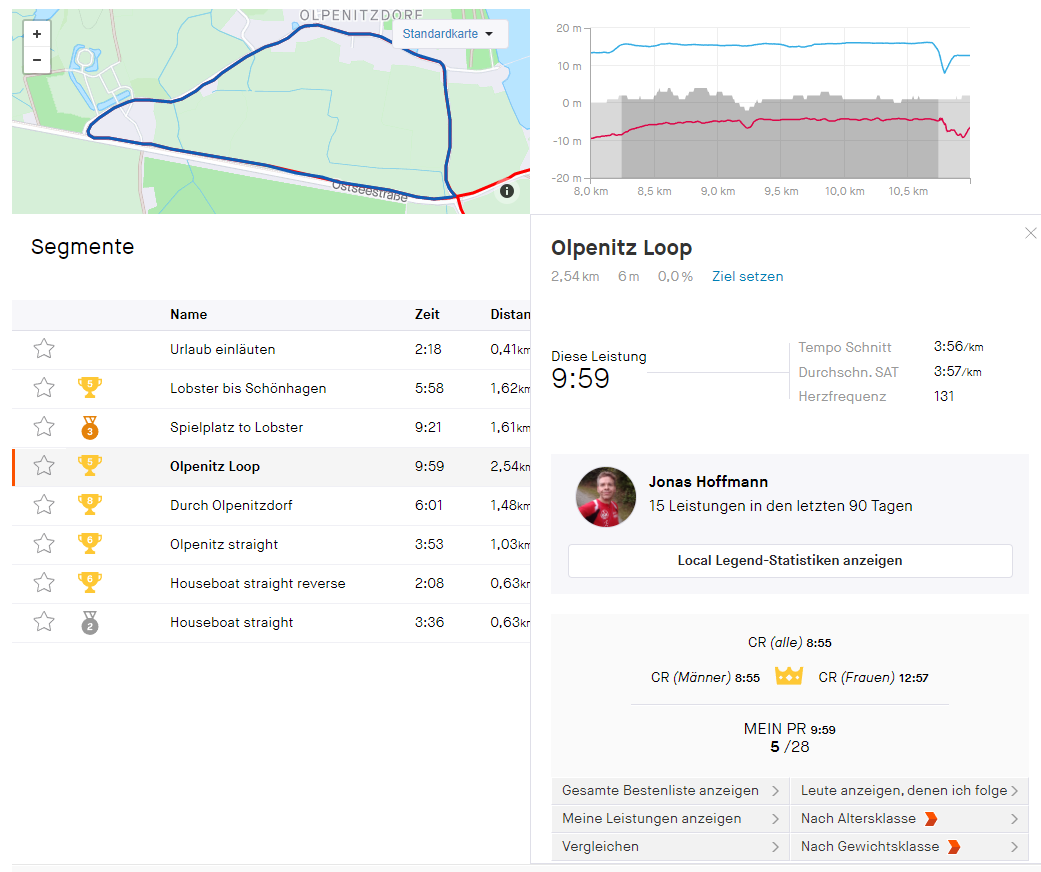Click silver medal icon for Houseboat straight
Viewport: 1041px width, 872px height.
point(90,622)
